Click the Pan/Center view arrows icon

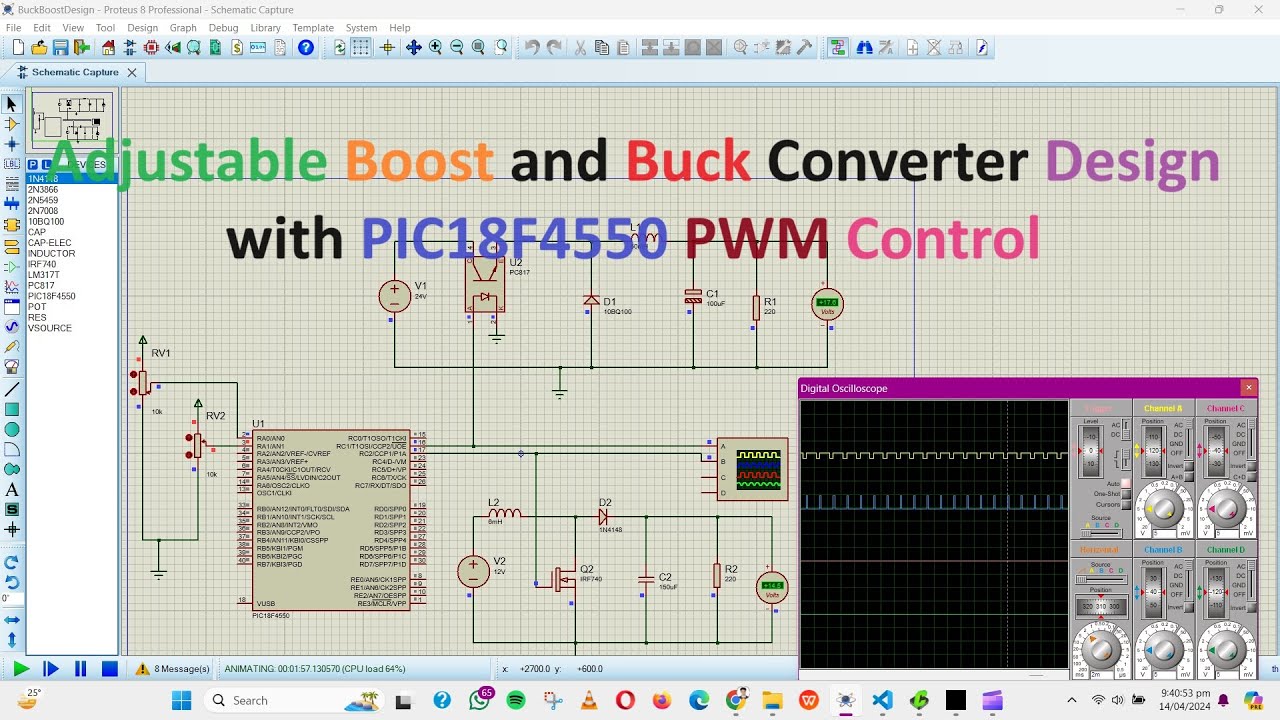tap(414, 47)
